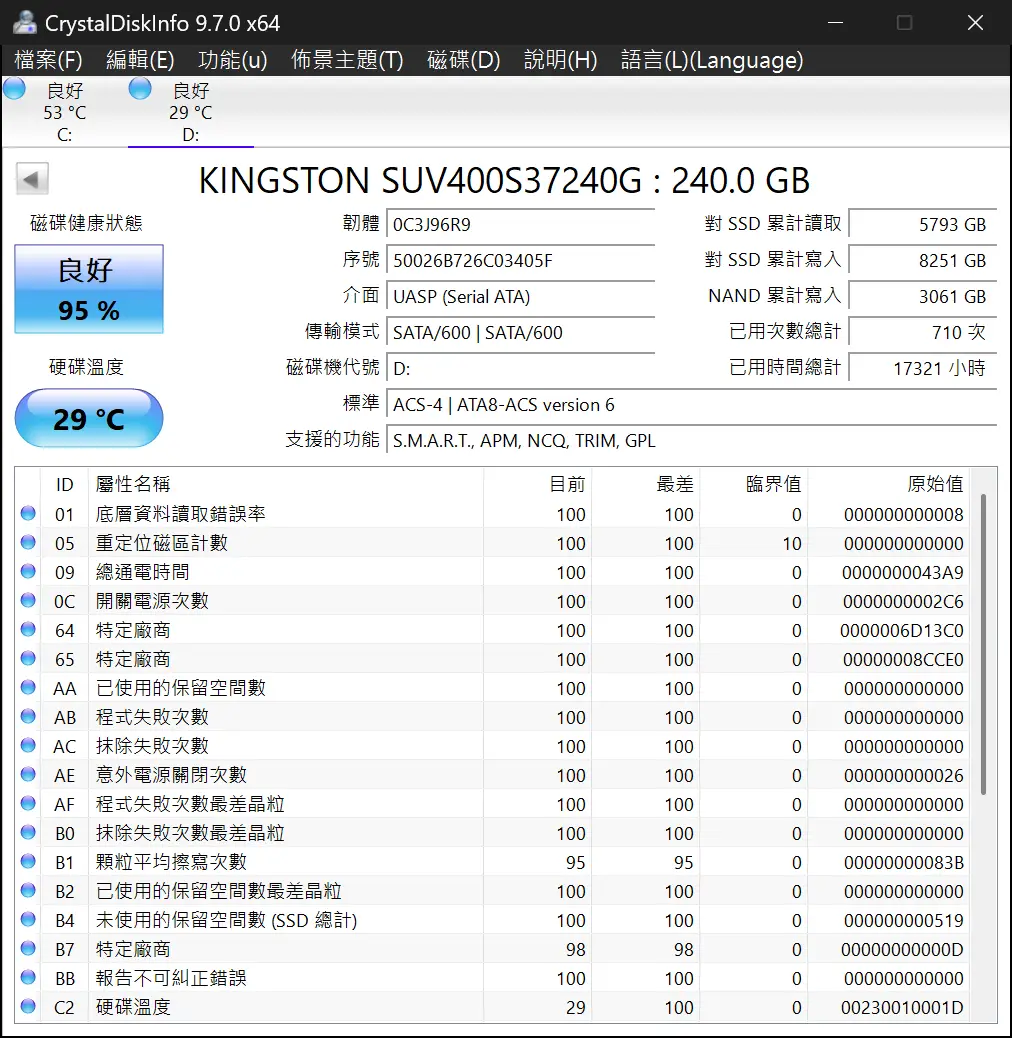Select the D: drive status orb

tap(140, 89)
